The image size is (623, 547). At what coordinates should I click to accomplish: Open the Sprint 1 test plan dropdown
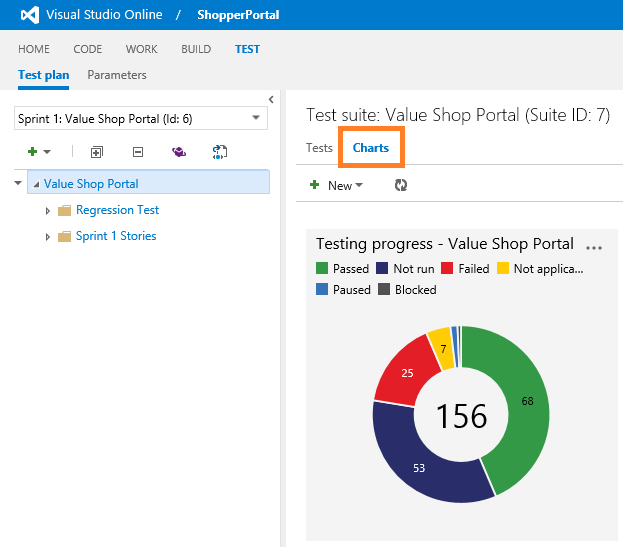141,118
